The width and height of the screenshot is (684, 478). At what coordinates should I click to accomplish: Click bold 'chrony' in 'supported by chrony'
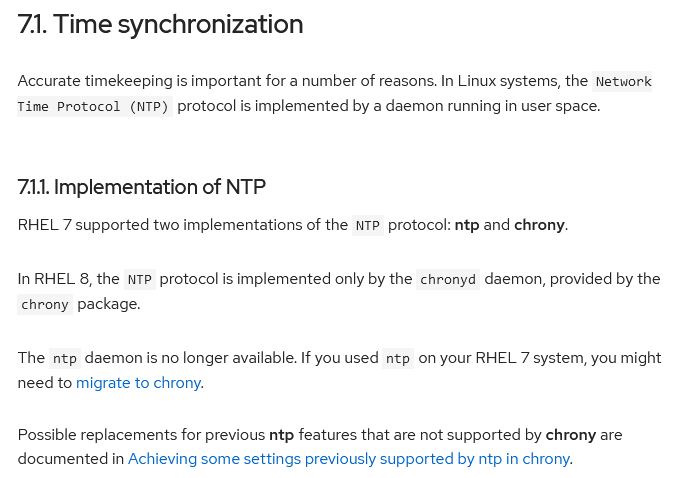coord(571,435)
